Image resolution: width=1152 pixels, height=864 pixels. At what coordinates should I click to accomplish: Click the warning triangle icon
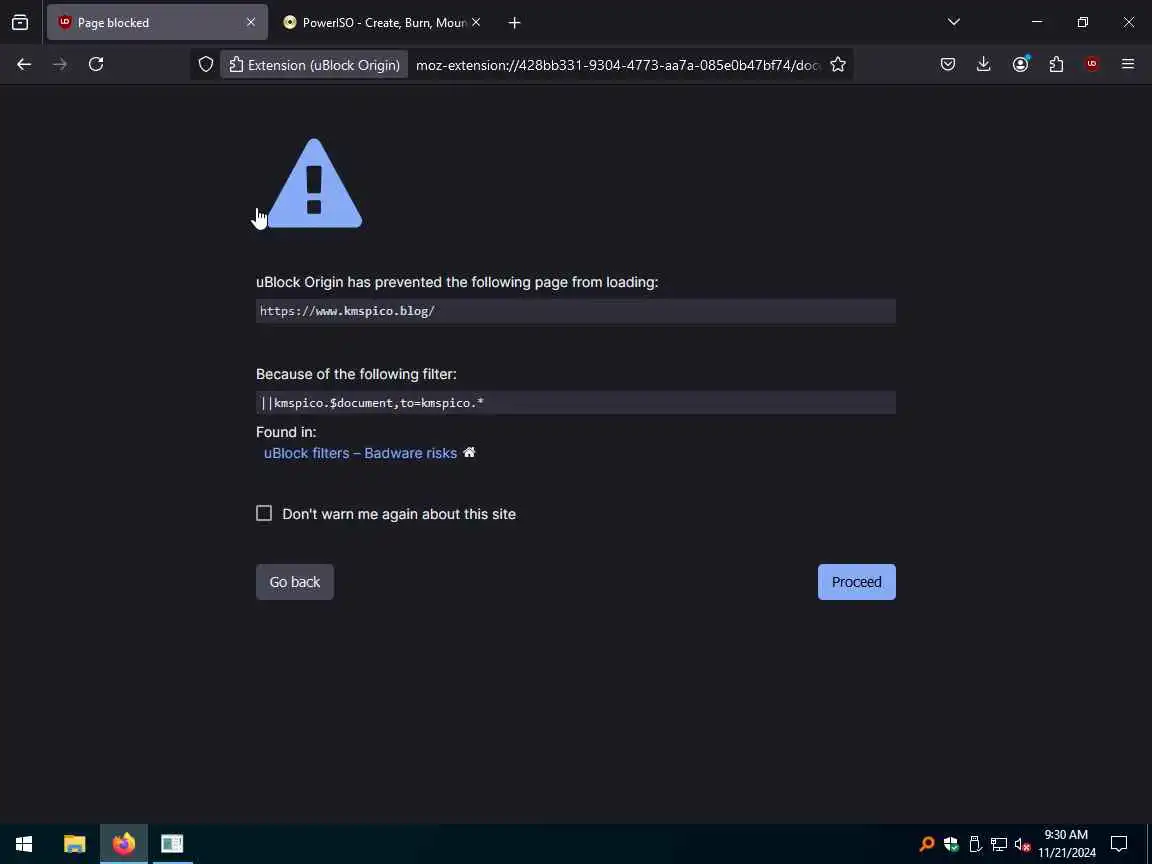tap(314, 184)
